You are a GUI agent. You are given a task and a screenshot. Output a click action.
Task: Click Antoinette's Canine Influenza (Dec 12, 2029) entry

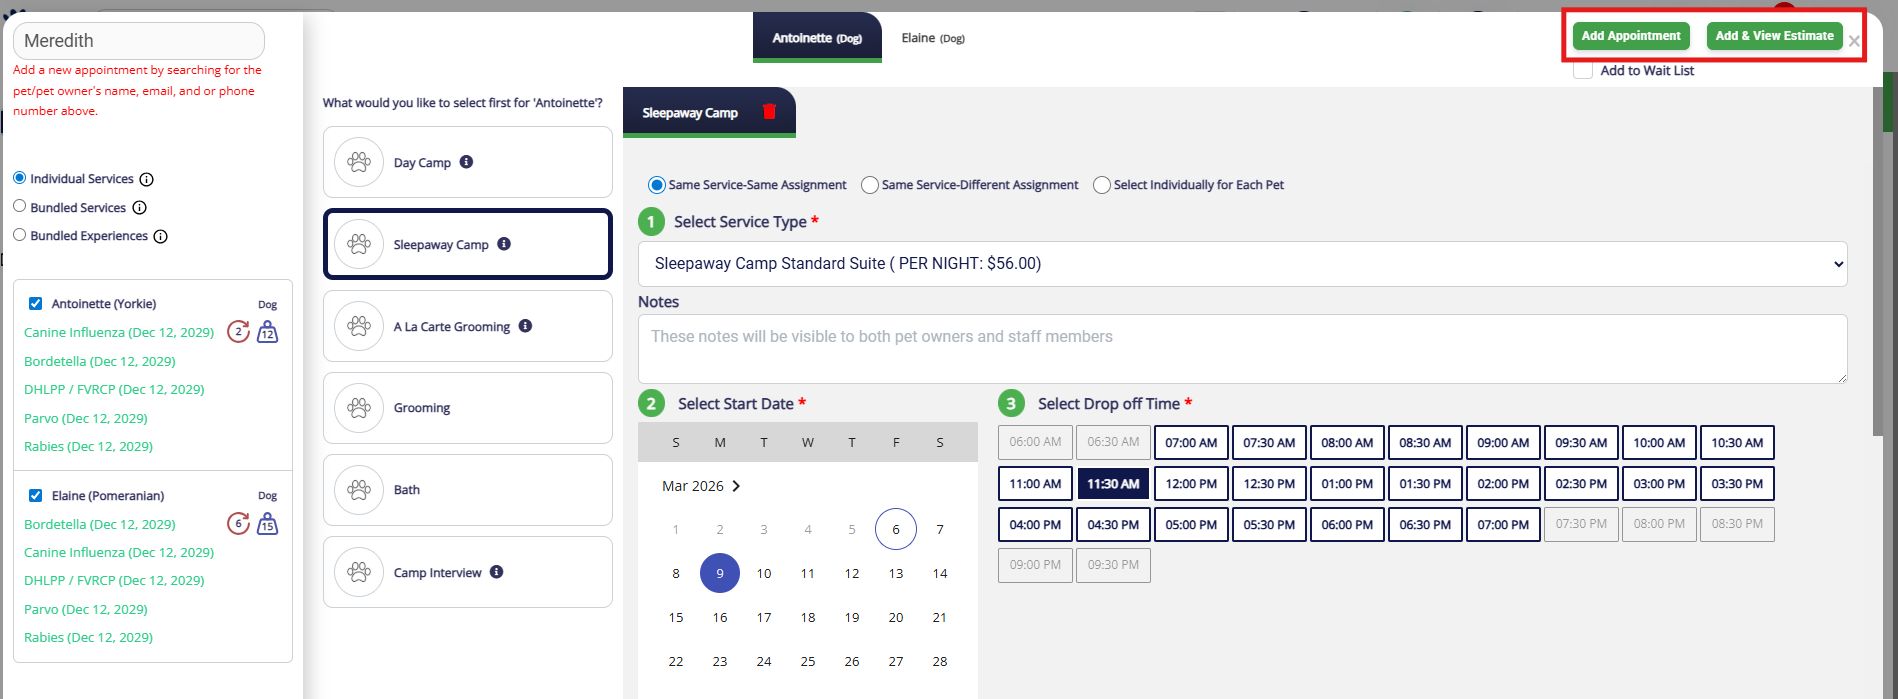(x=119, y=332)
